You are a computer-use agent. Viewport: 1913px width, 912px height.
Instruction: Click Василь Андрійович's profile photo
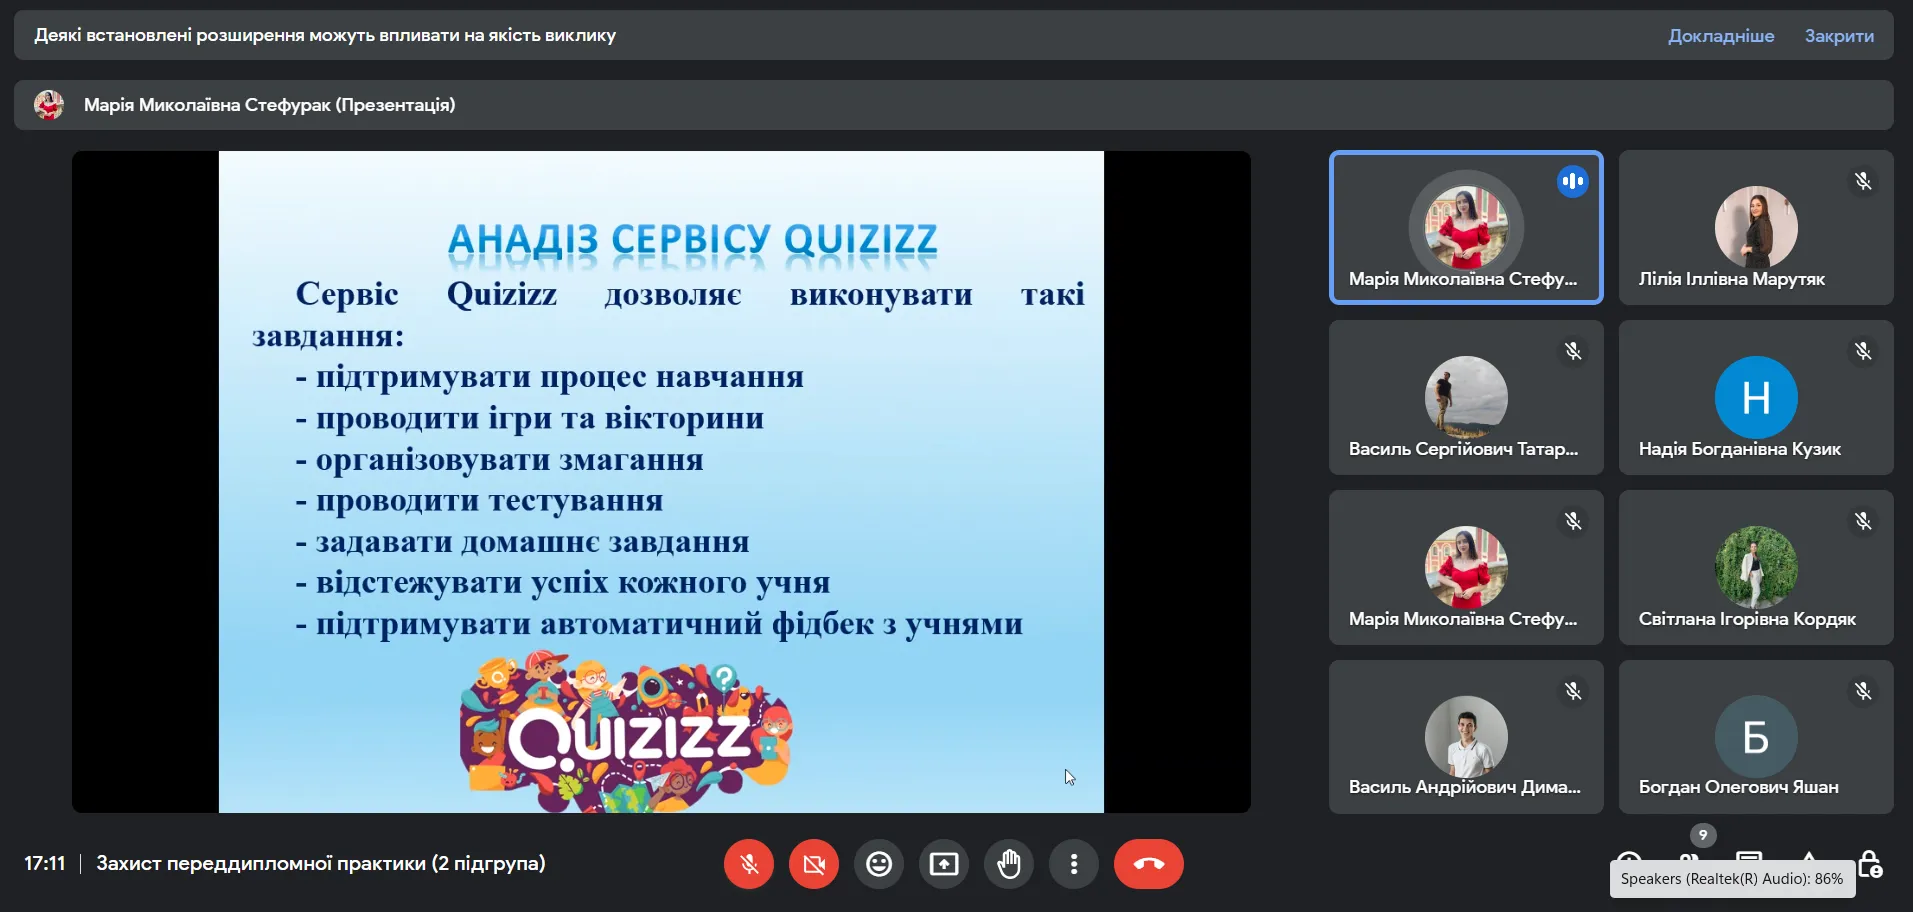coord(1466,737)
